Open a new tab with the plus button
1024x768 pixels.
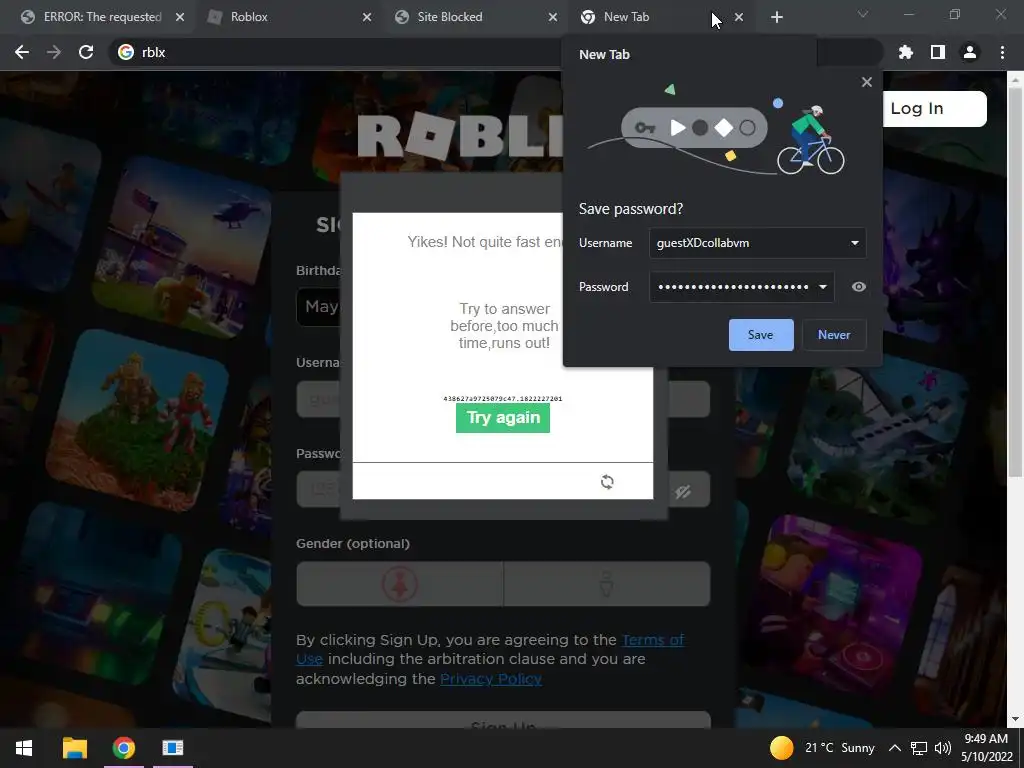(x=776, y=17)
